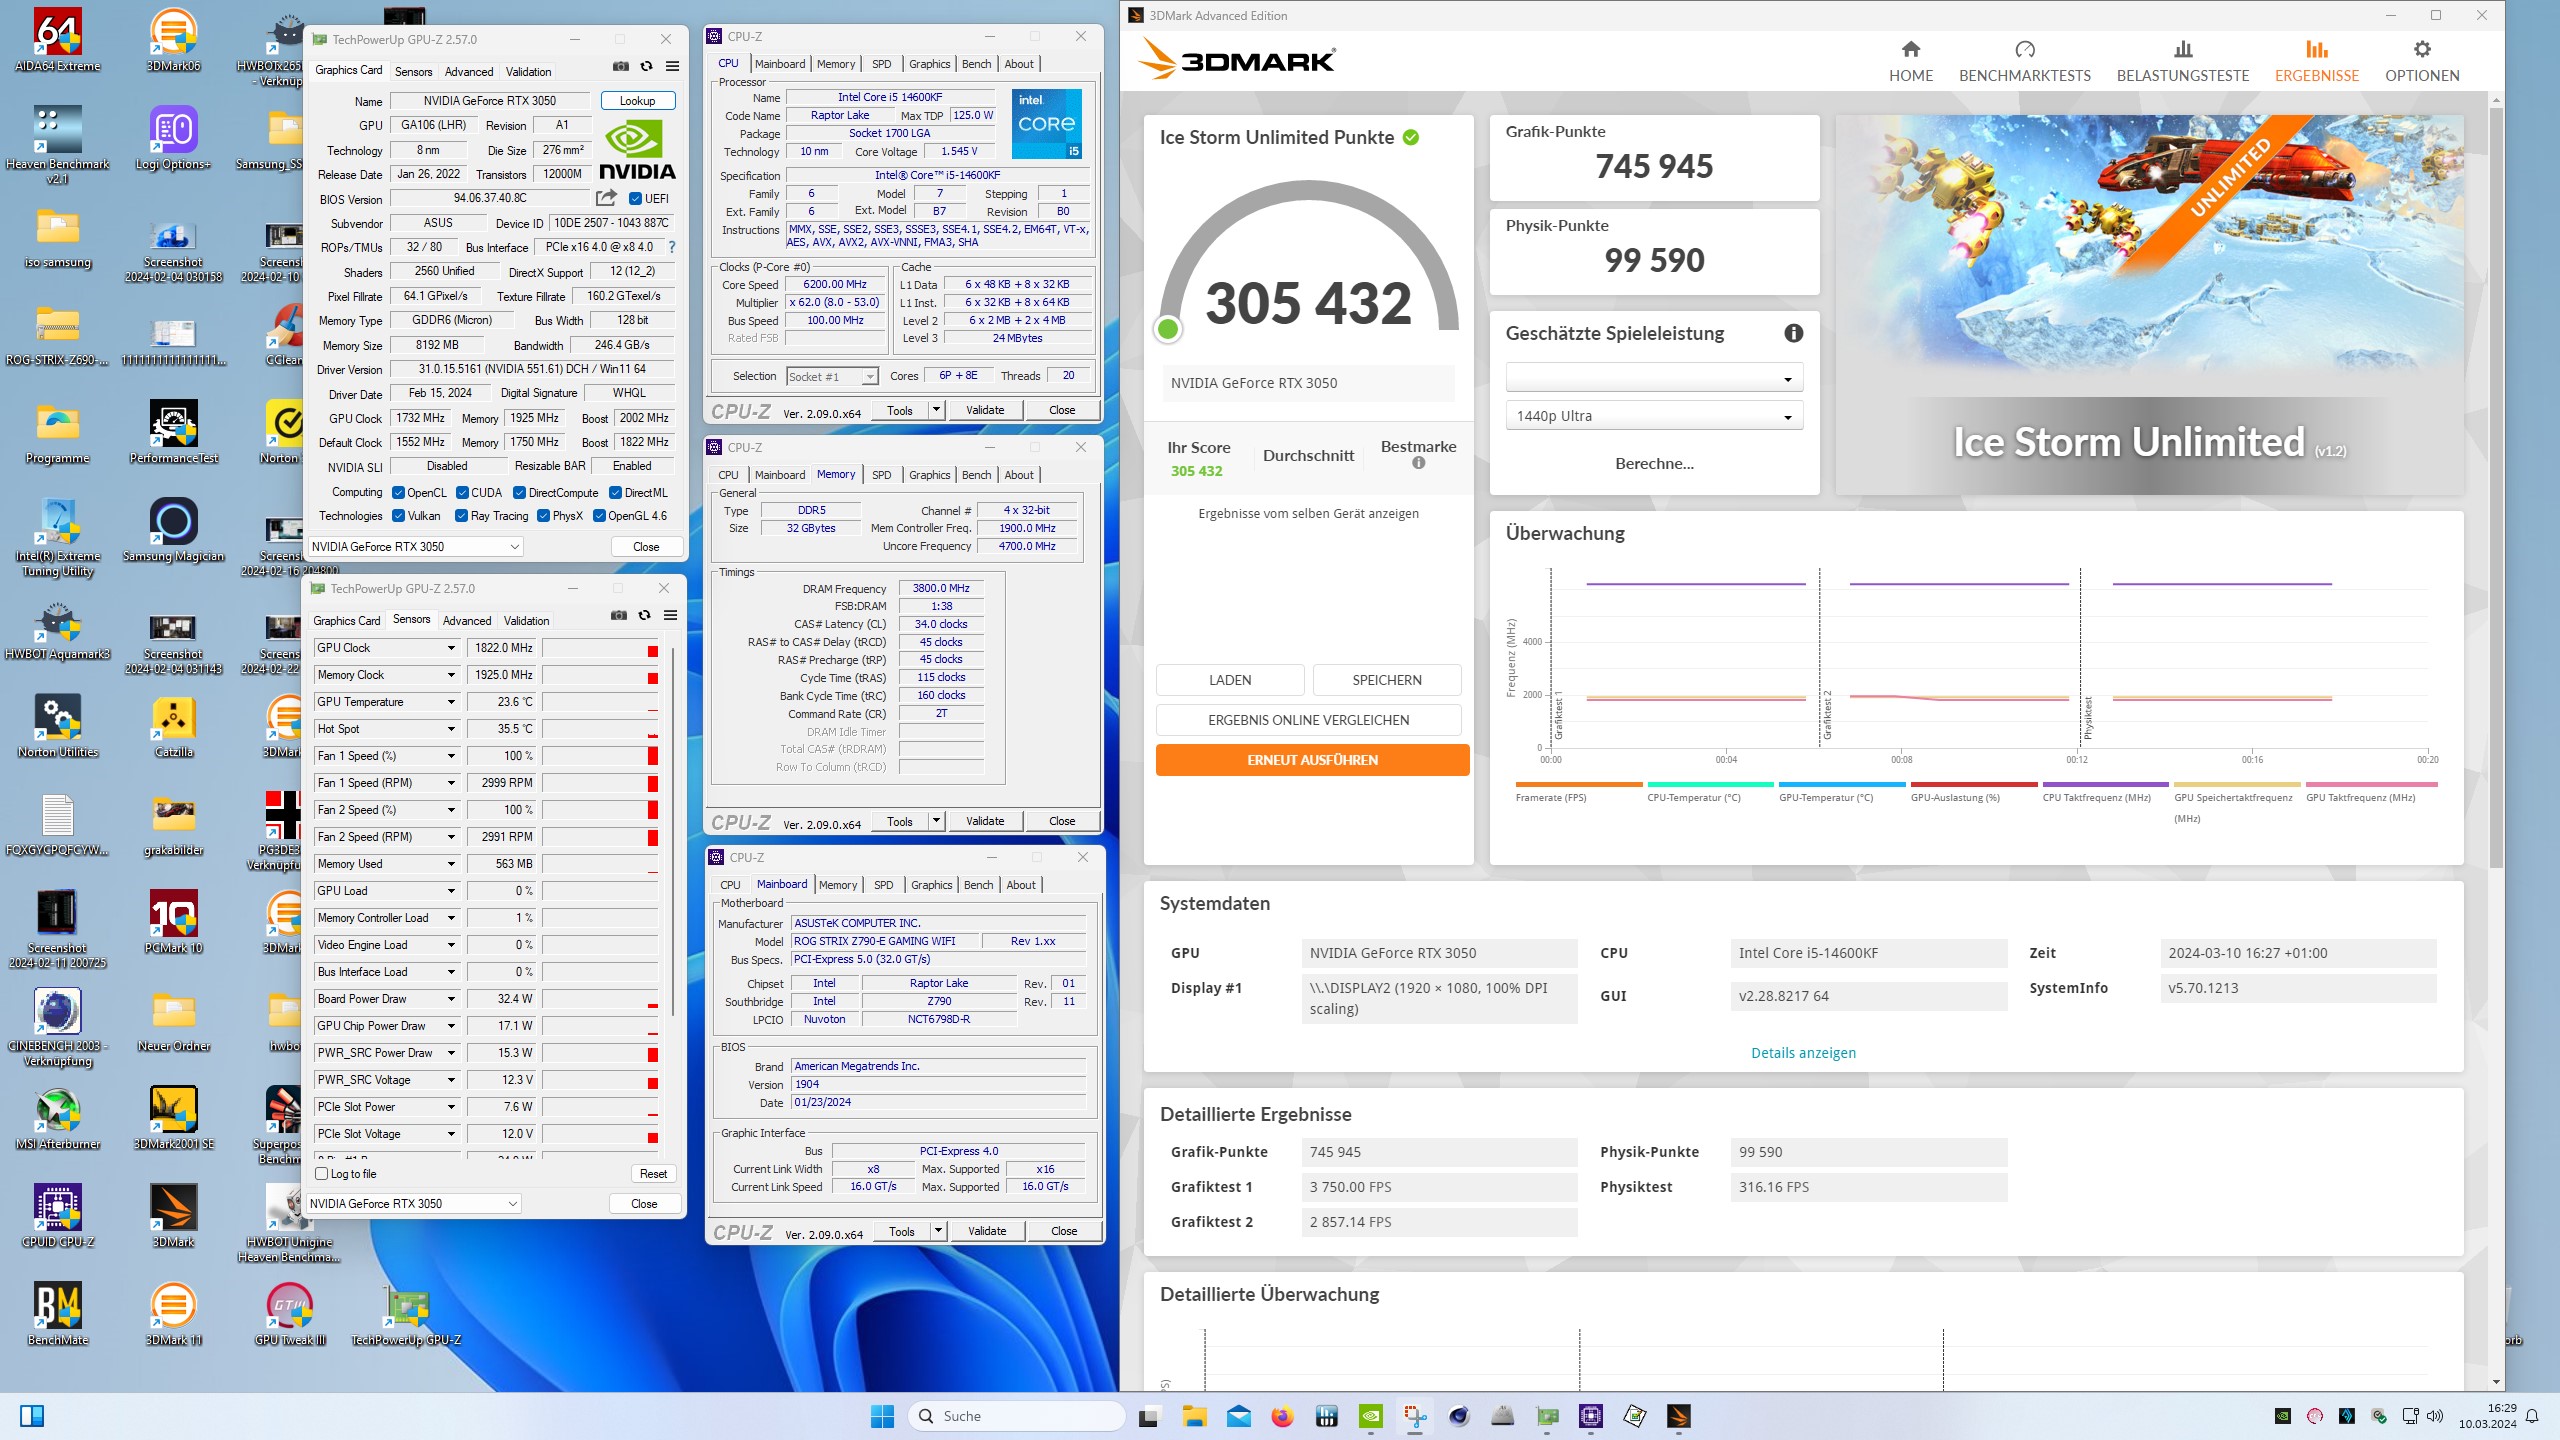Screen dimensions: 2560x1440
Task: Click ERGEBNIS ONLINE VERGLEICHEN button
Action: click(x=1308, y=720)
